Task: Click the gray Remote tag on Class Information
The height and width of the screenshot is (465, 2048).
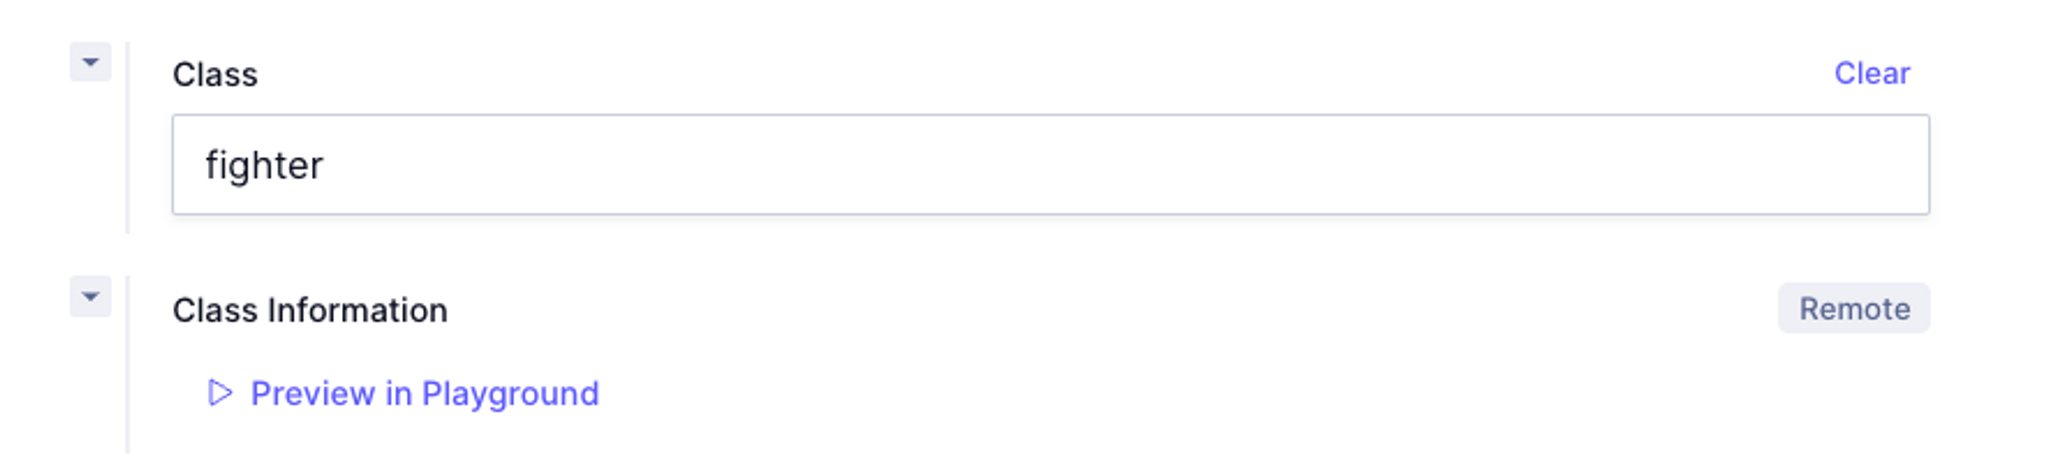Action: (x=1853, y=308)
